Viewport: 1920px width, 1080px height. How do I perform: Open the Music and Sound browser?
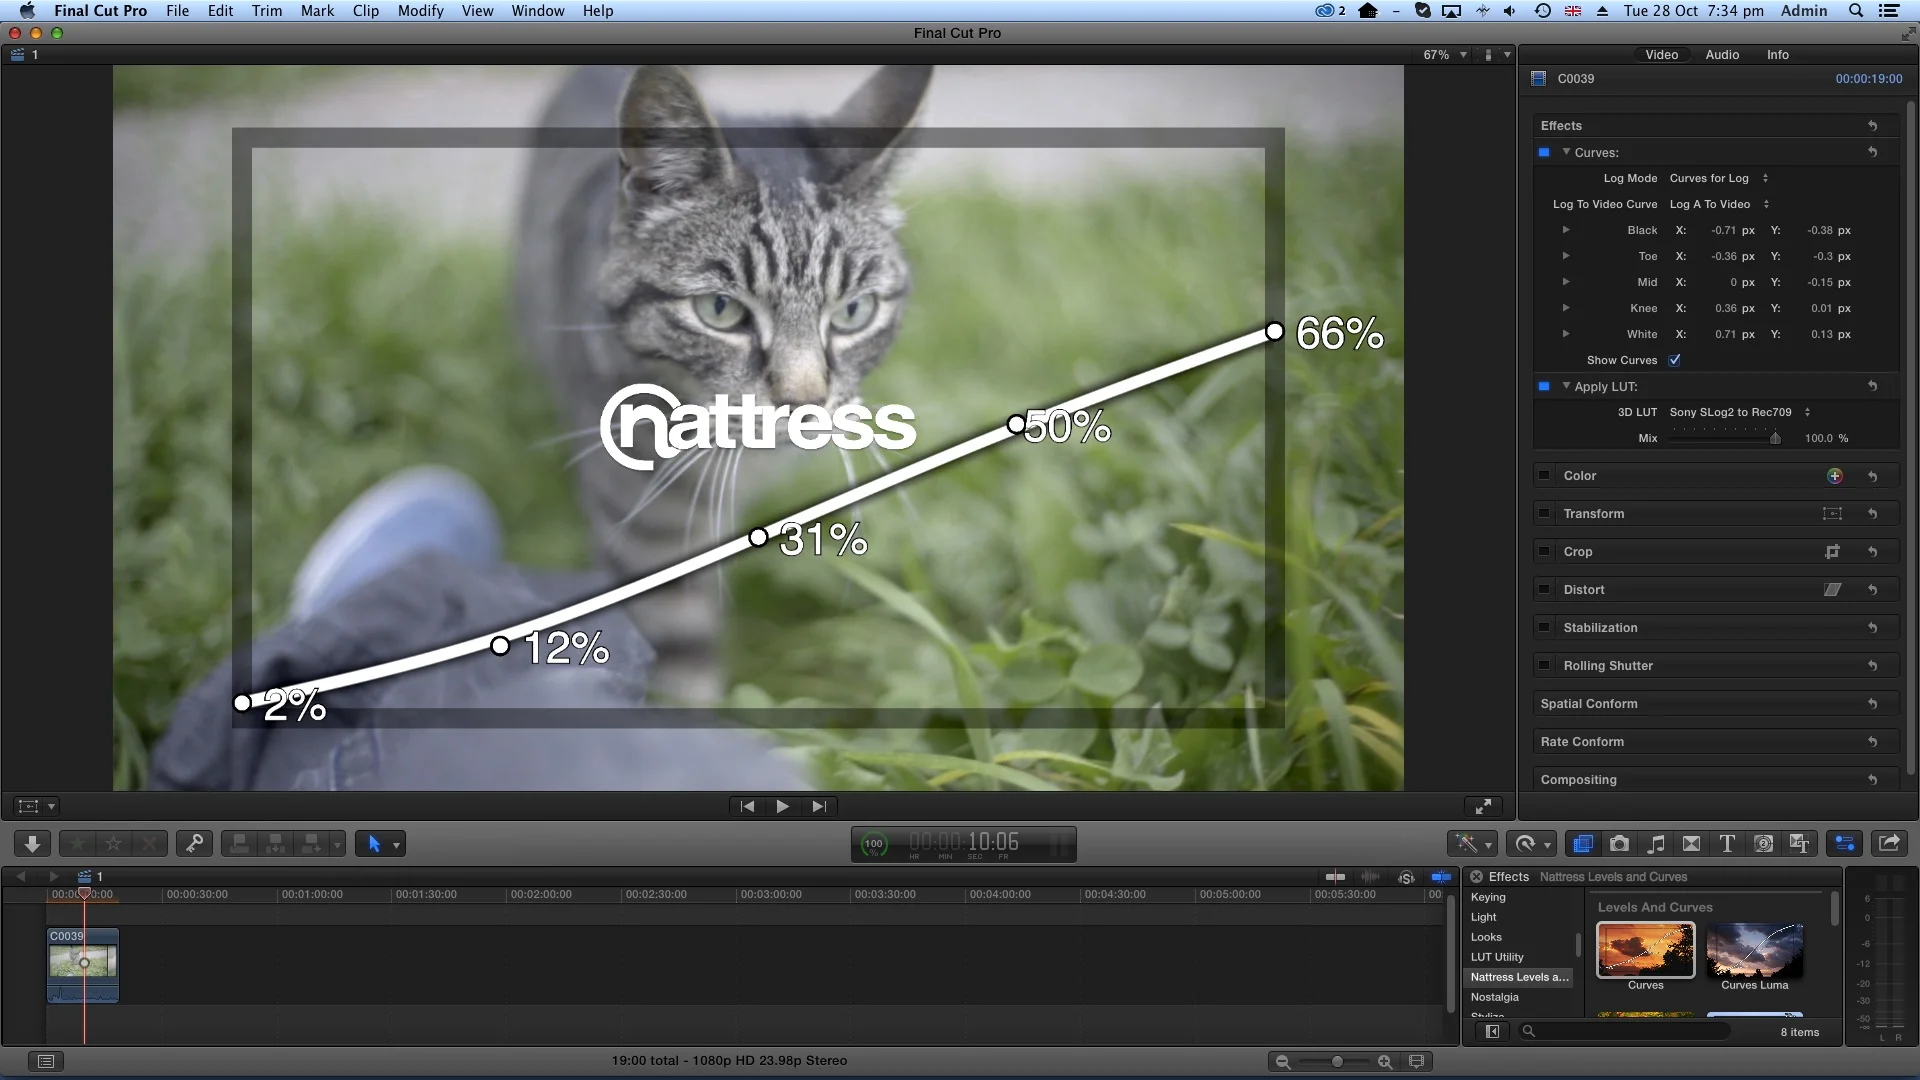click(1656, 844)
